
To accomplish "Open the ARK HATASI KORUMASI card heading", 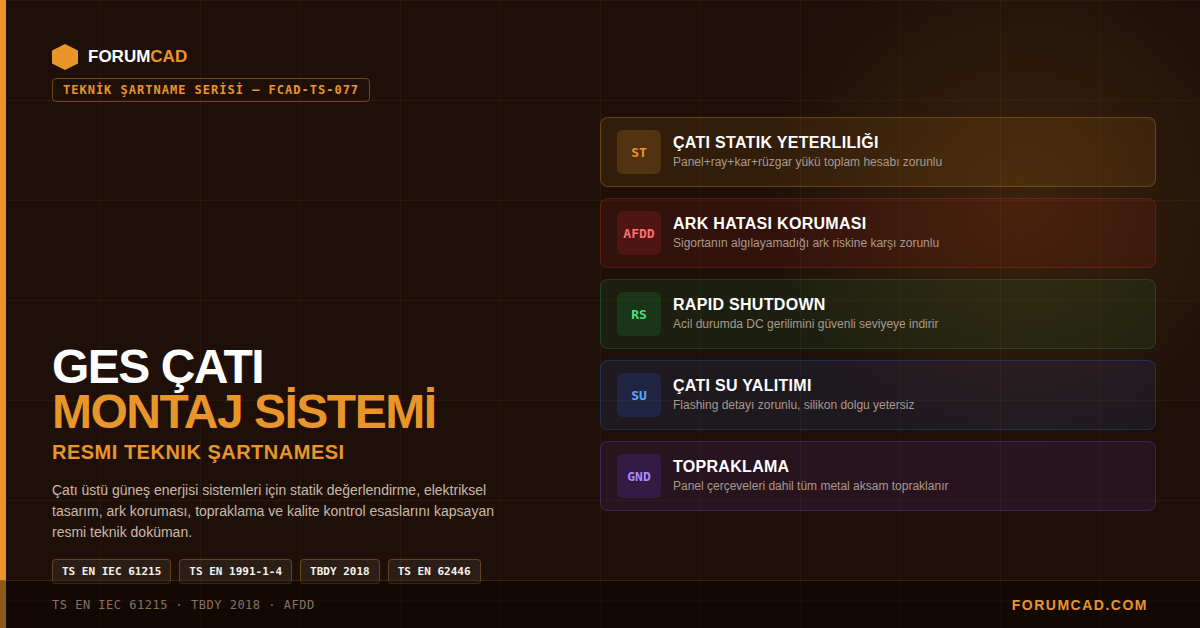I will [770, 223].
